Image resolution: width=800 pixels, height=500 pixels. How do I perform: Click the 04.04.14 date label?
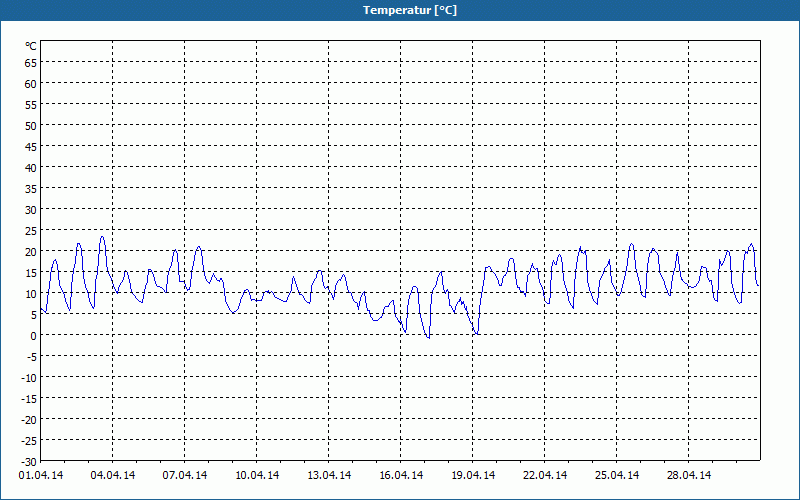pyautogui.click(x=113, y=475)
